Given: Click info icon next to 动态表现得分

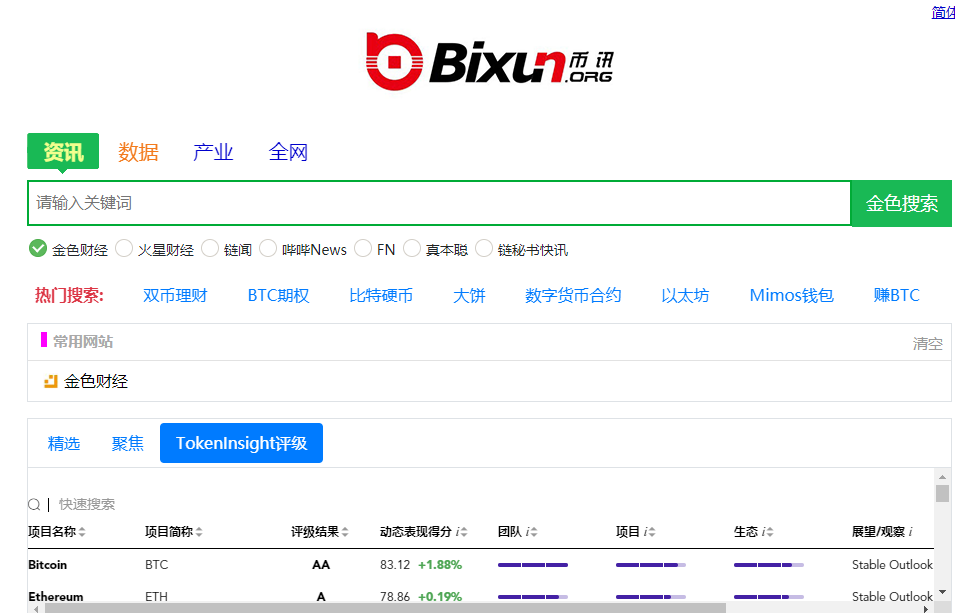Looking at the screenshot, I should click(457, 532).
